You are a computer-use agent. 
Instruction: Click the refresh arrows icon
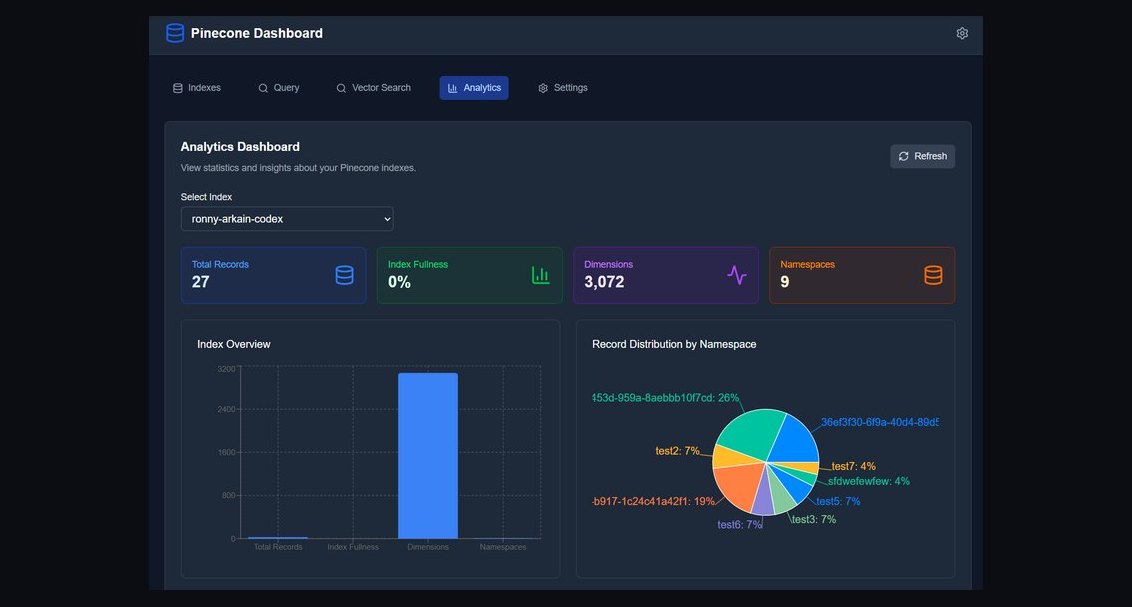tap(903, 156)
